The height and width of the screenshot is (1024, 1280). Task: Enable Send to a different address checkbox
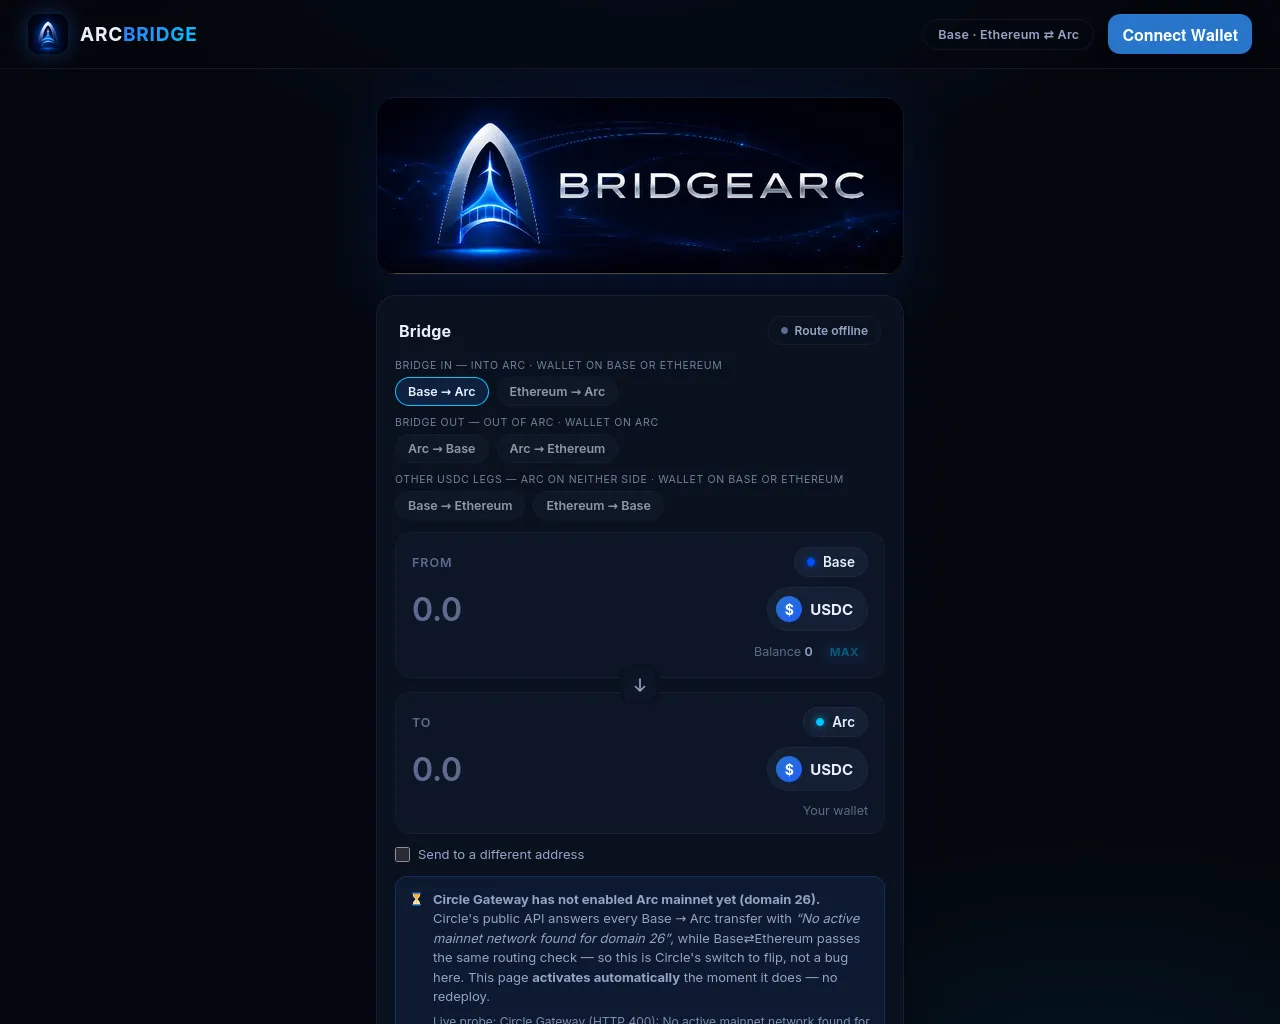coord(402,854)
